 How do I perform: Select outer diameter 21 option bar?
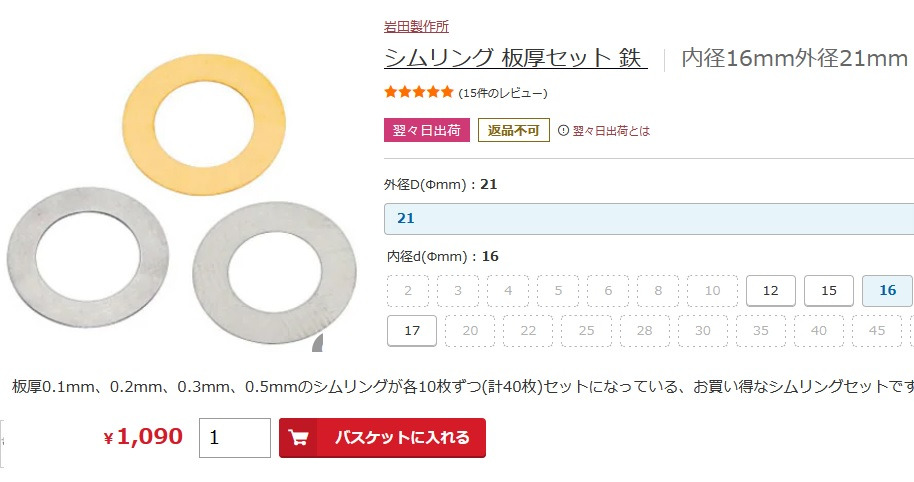[x=648, y=218]
